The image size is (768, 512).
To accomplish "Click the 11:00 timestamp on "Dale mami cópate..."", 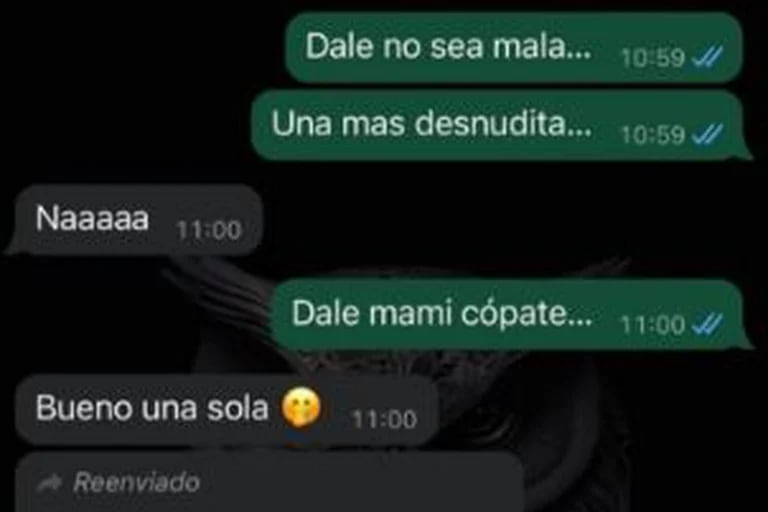I will (x=652, y=324).
